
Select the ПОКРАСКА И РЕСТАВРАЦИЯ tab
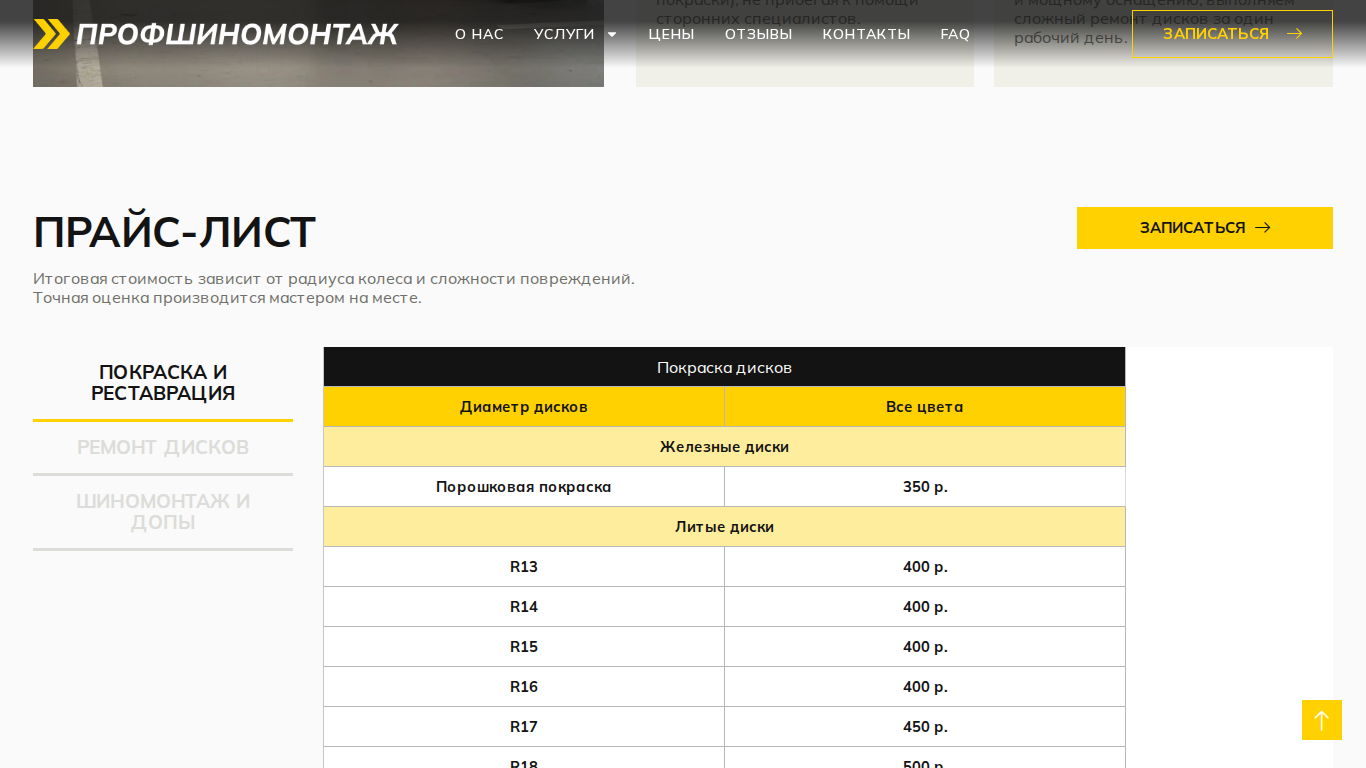(x=163, y=383)
